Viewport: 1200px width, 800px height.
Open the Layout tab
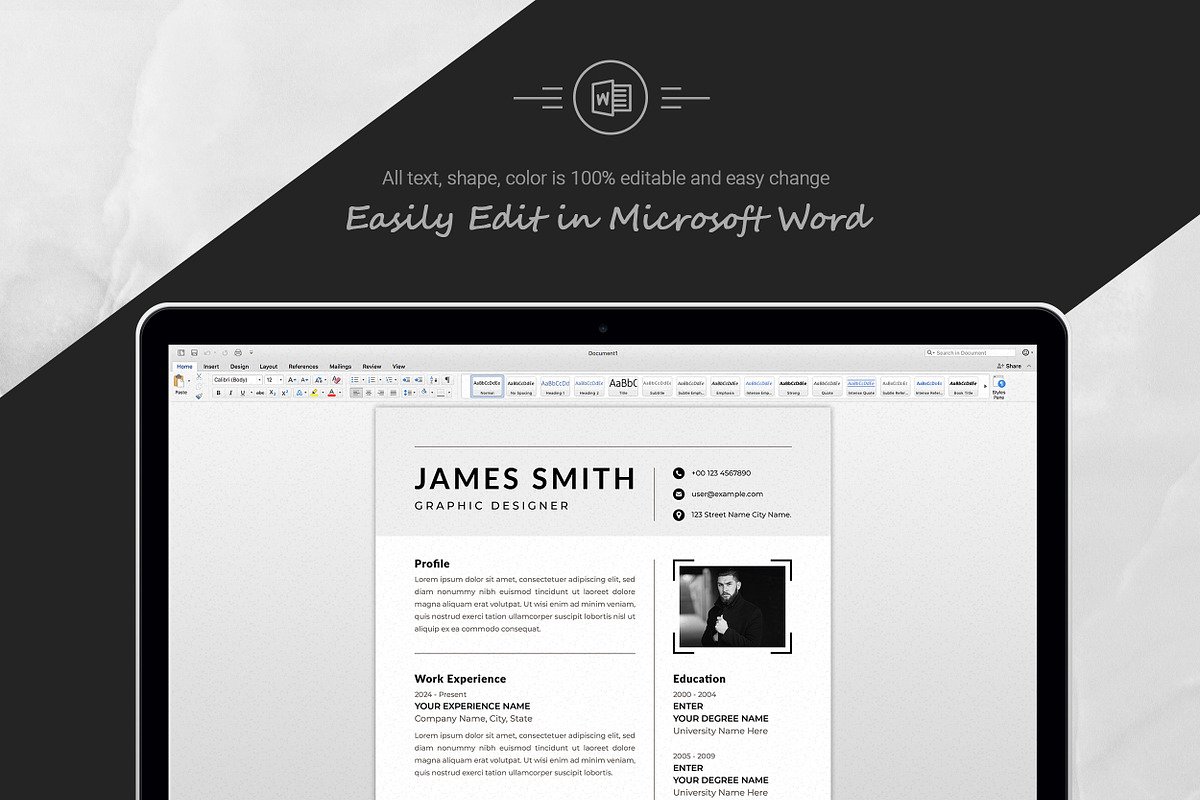(x=269, y=367)
